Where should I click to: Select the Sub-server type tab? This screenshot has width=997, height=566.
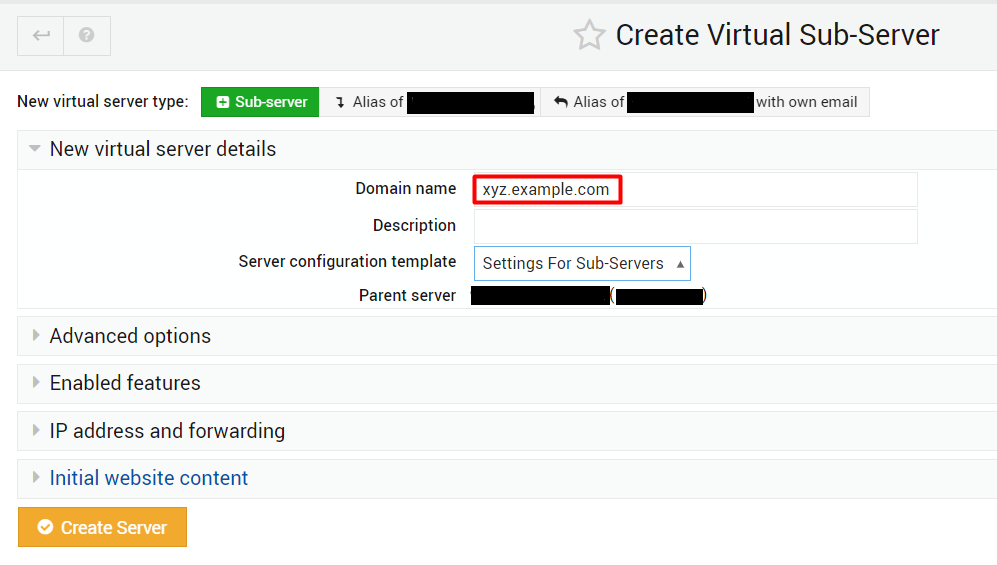tap(260, 102)
